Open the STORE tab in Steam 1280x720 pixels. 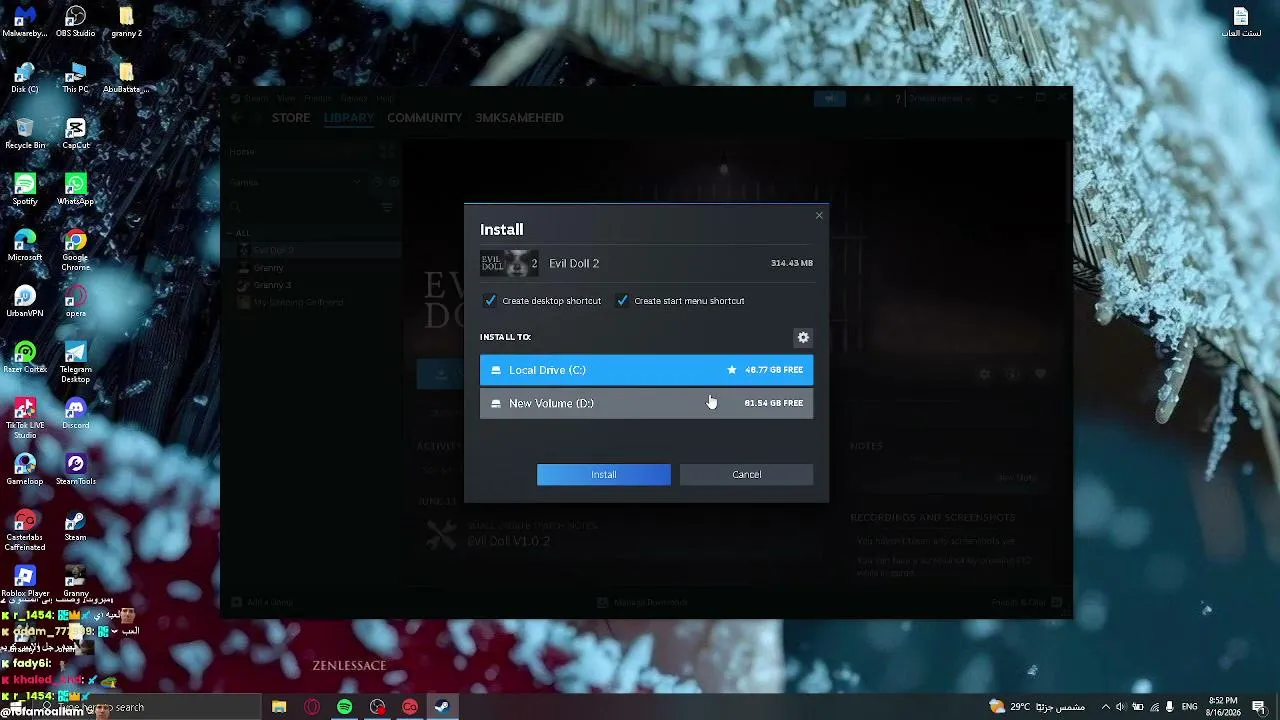291,118
